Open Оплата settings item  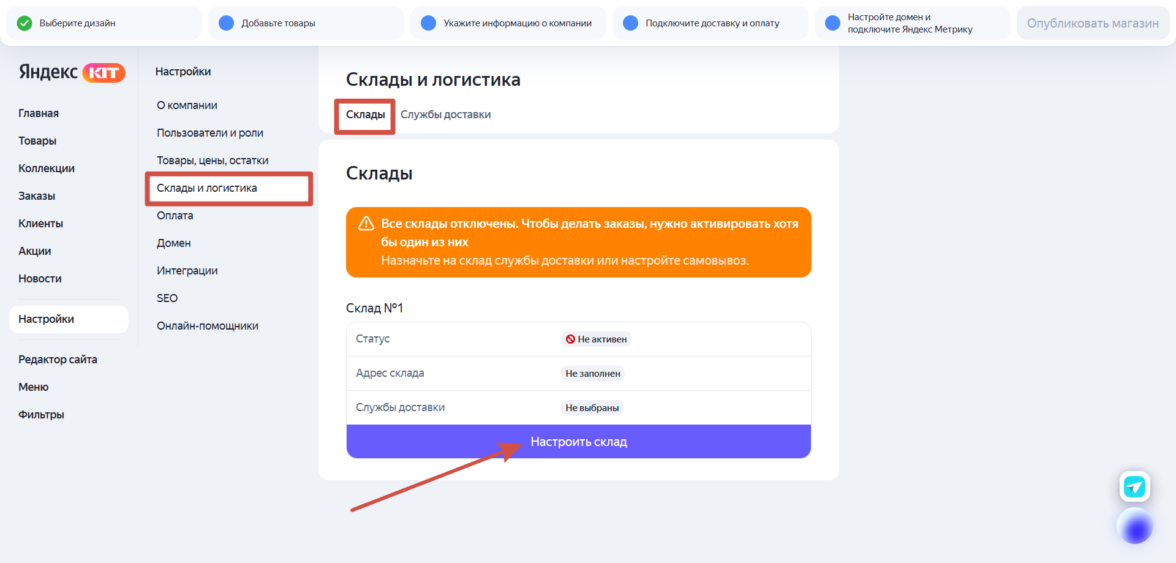coord(175,215)
